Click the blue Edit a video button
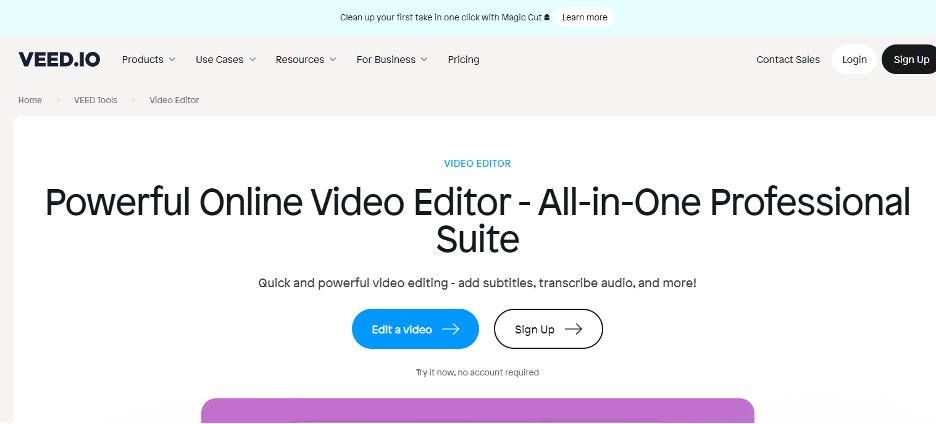Image resolution: width=936 pixels, height=424 pixels. 415,329
